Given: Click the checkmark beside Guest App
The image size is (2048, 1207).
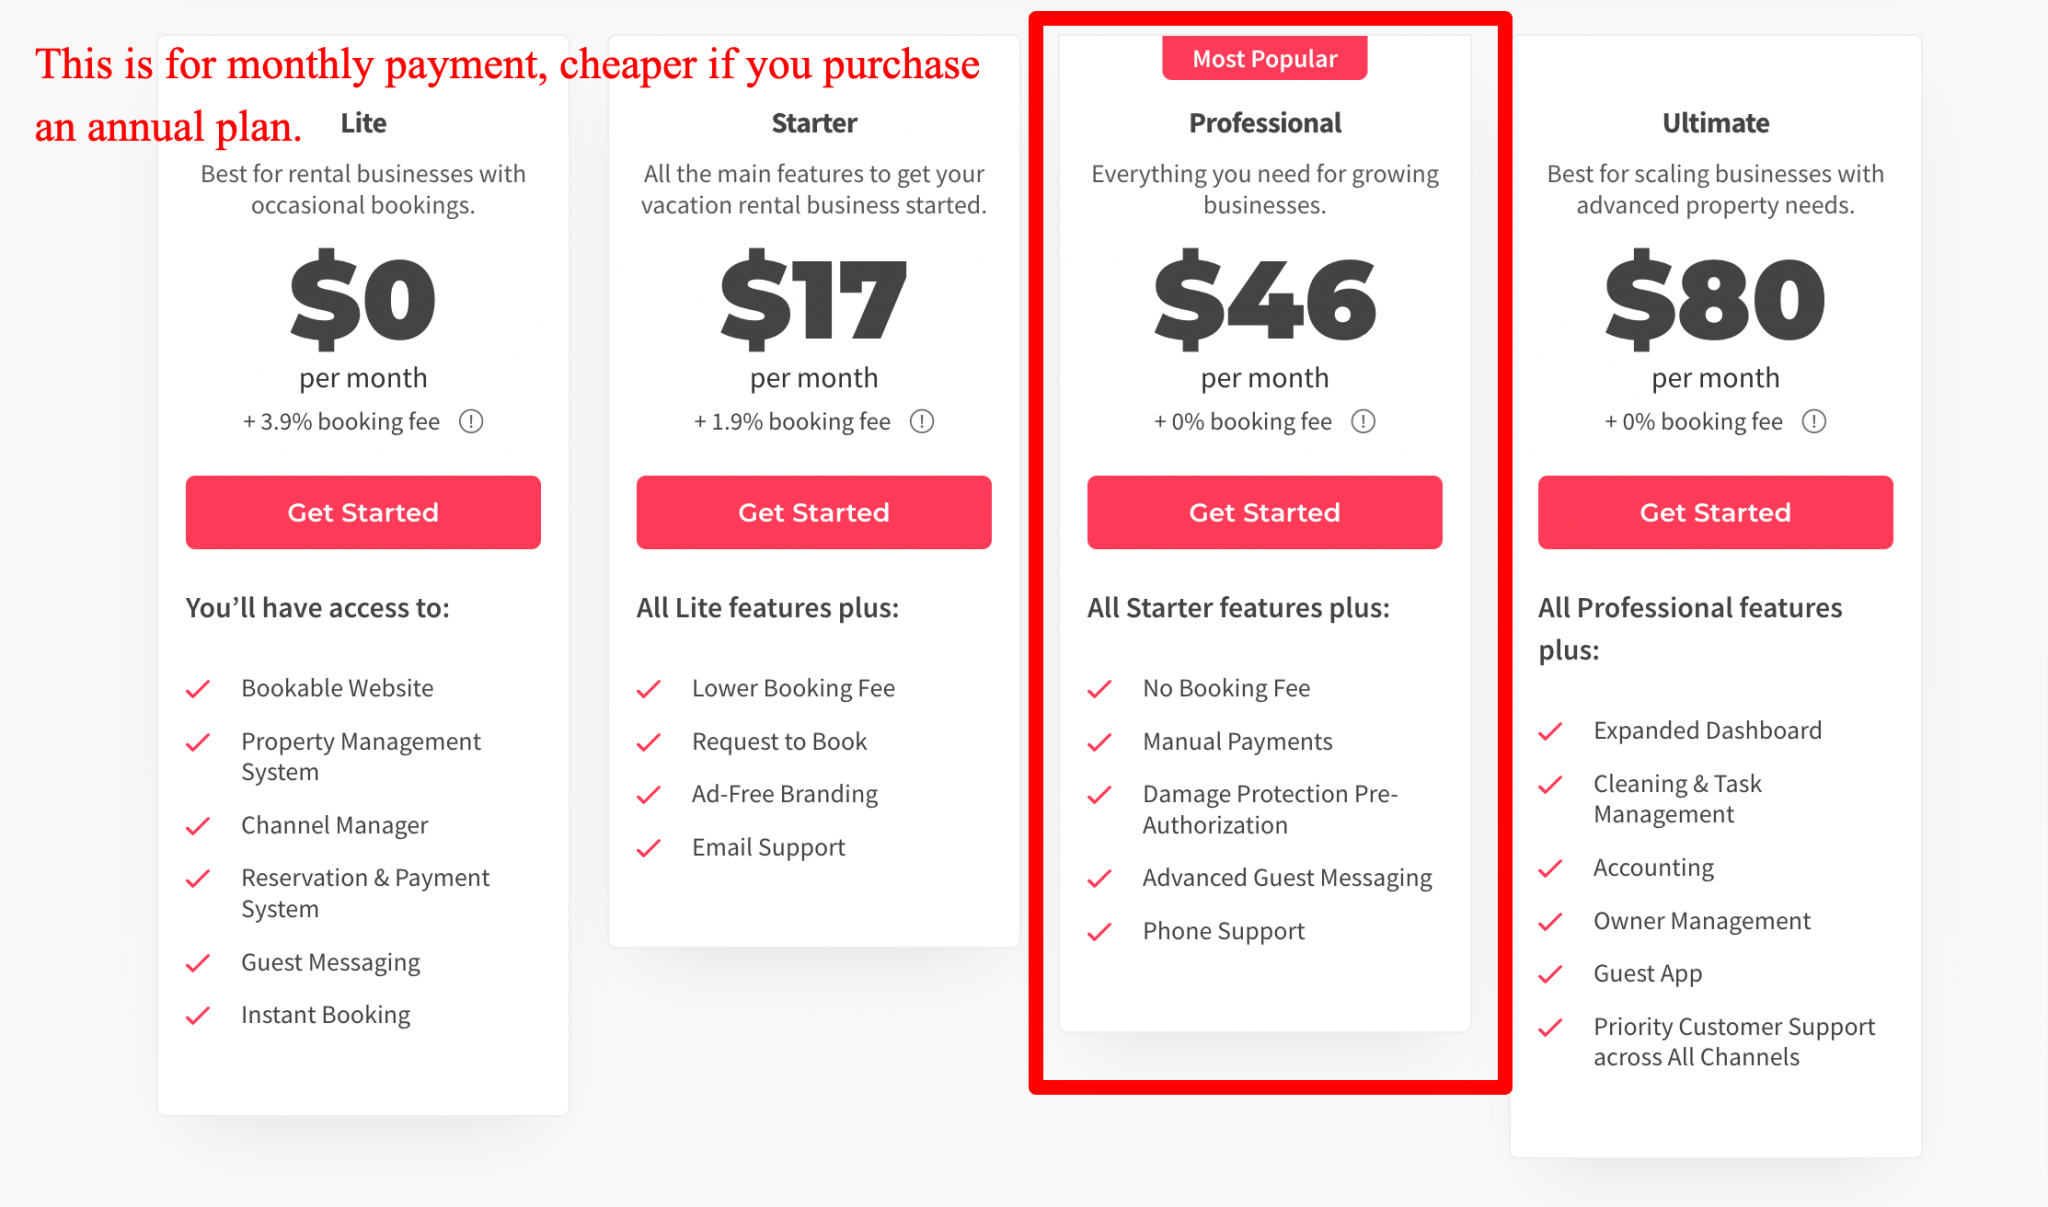Looking at the screenshot, I should coord(1551,974).
